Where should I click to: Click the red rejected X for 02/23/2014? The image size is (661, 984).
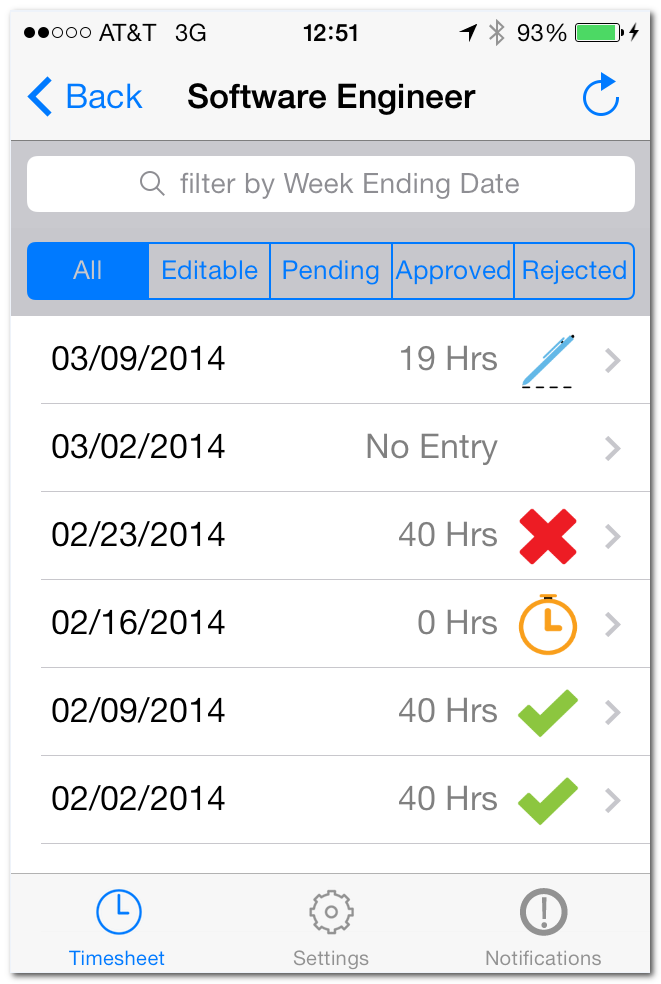pos(547,536)
